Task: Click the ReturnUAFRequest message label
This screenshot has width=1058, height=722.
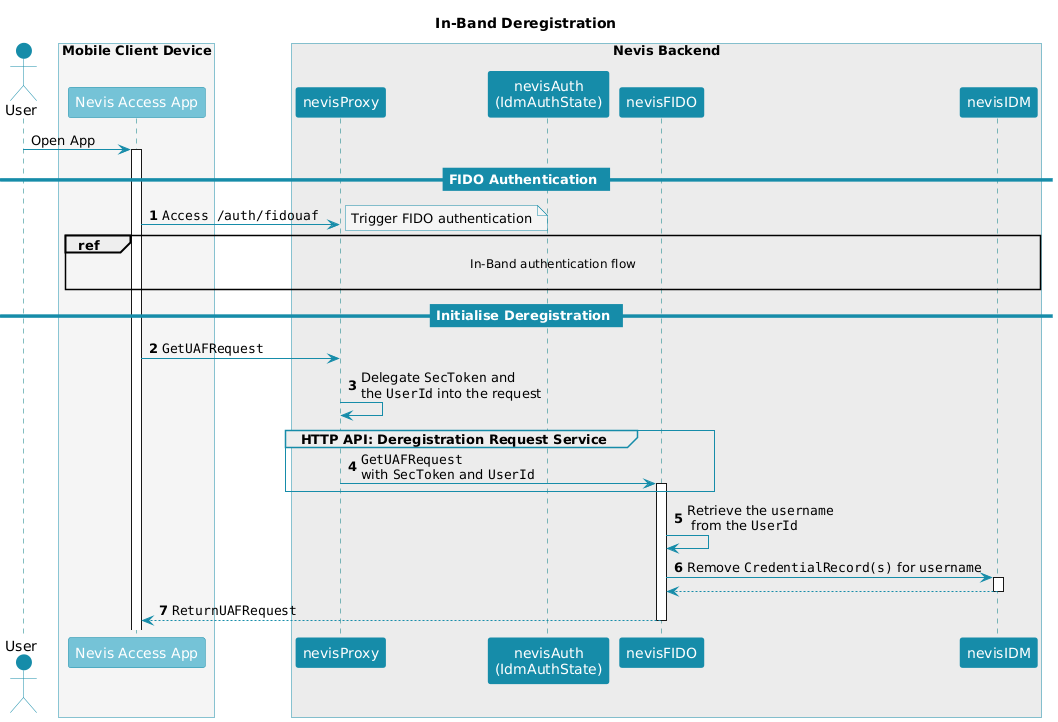Action: 233,610
